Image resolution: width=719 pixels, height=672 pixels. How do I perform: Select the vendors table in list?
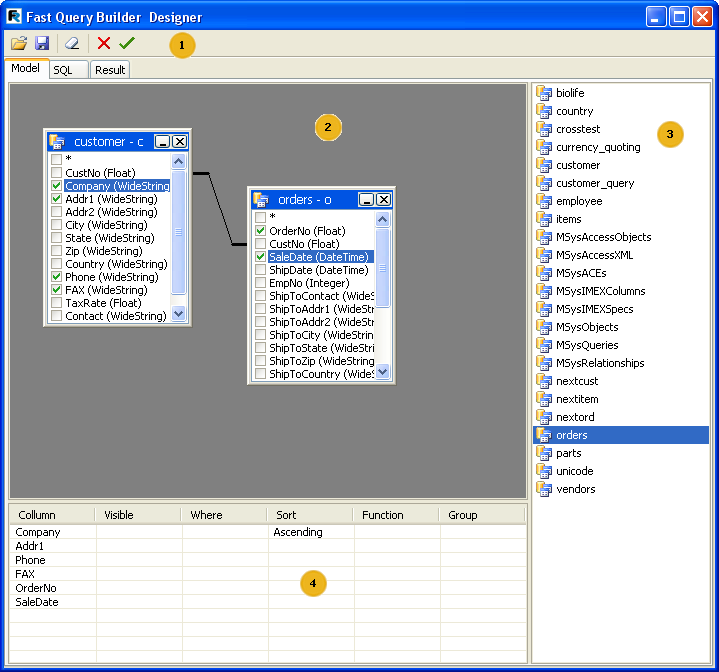coord(575,489)
